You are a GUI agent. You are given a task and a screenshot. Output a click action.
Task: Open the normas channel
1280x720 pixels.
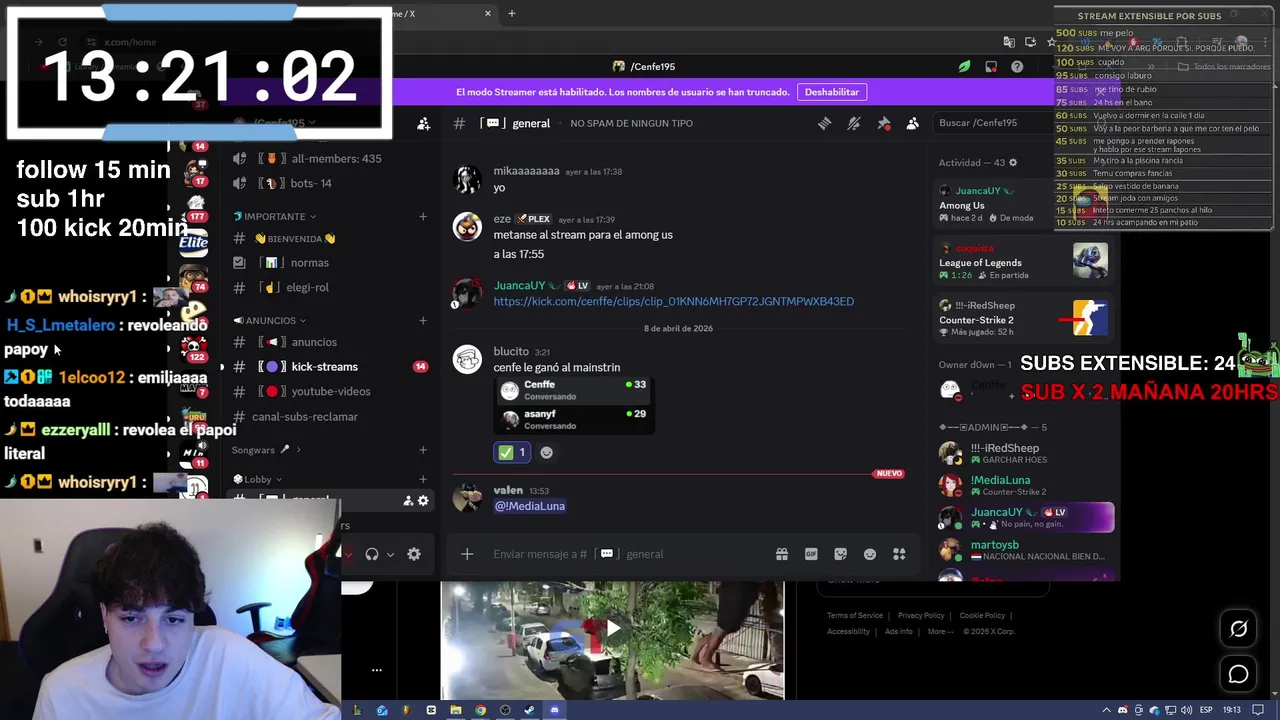[x=307, y=262]
